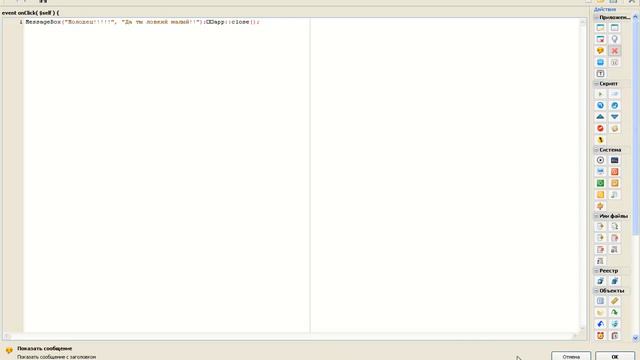Click the Отмена cancel button
This screenshot has width=640, height=360.
click(571, 356)
